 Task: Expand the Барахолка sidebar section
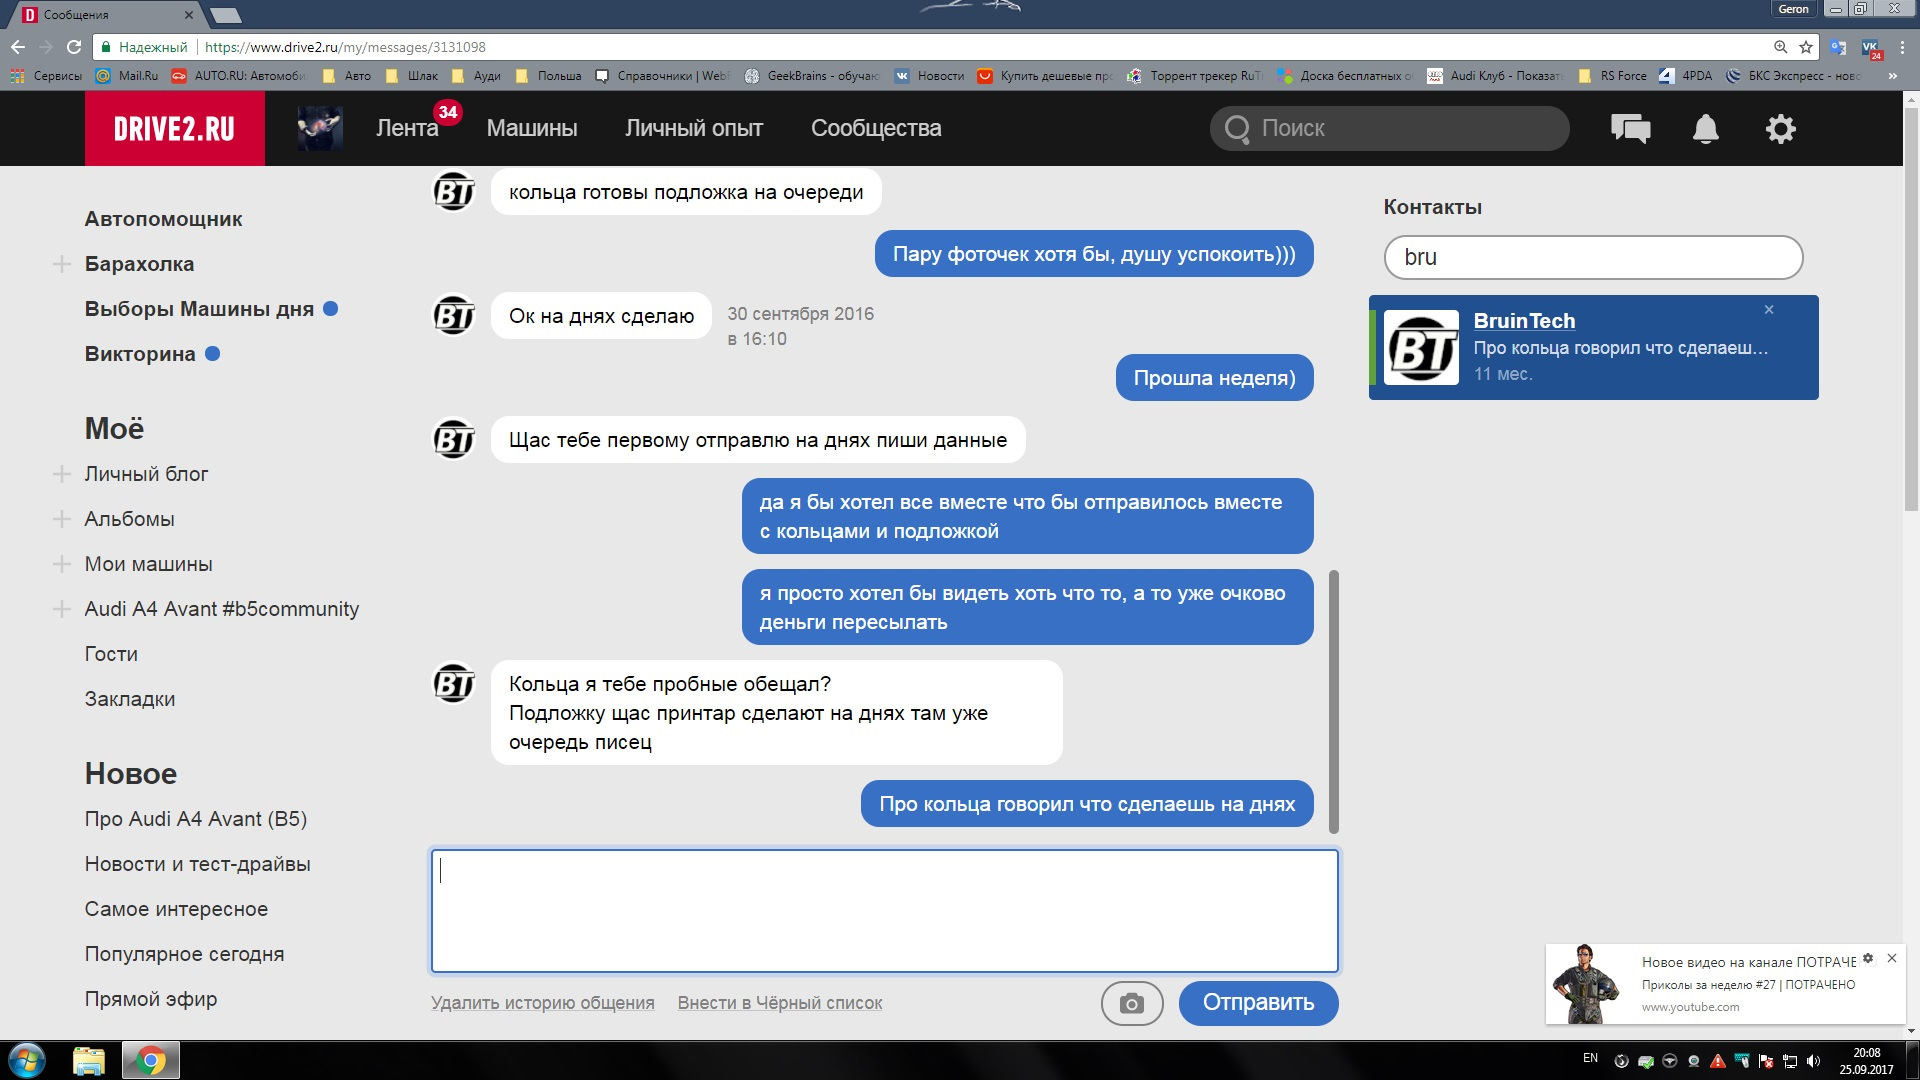tap(62, 264)
